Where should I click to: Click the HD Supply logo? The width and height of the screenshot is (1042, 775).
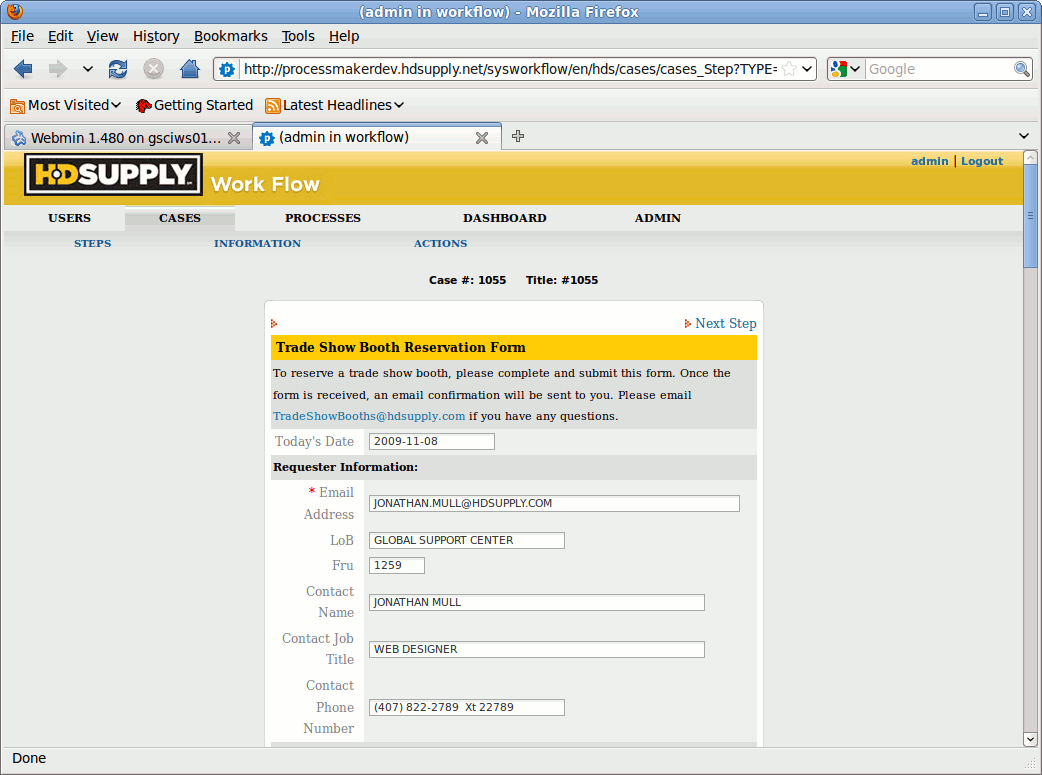(x=113, y=175)
